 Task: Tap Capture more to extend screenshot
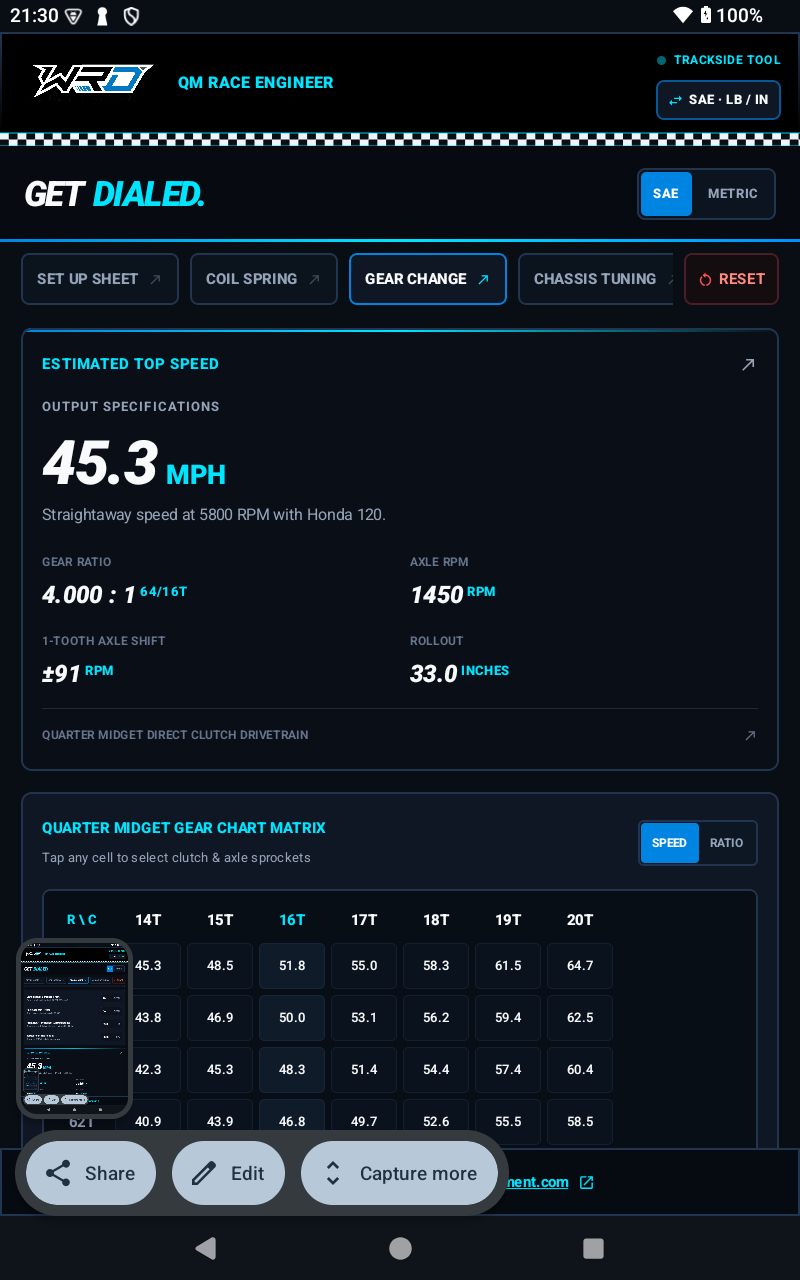point(399,1174)
